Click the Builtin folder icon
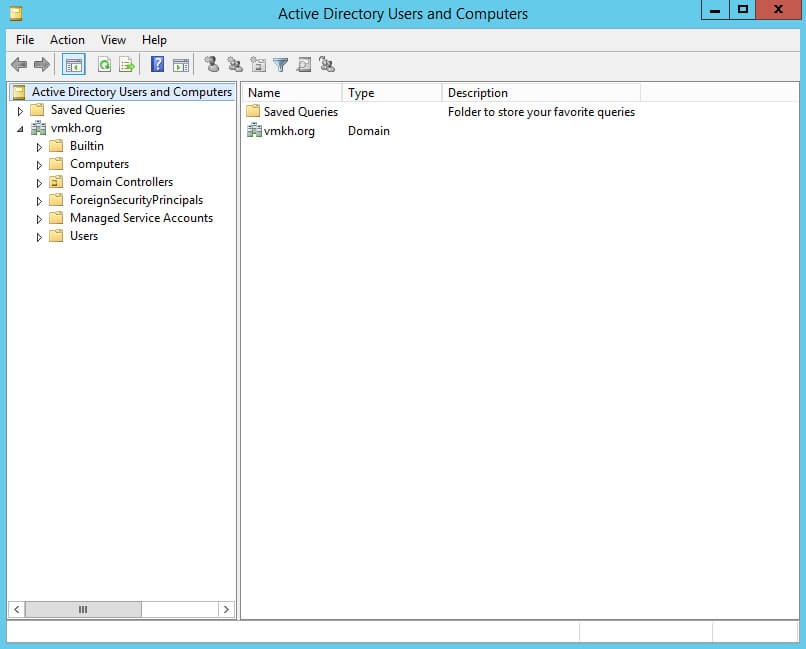This screenshot has height=649, width=806. click(x=56, y=146)
